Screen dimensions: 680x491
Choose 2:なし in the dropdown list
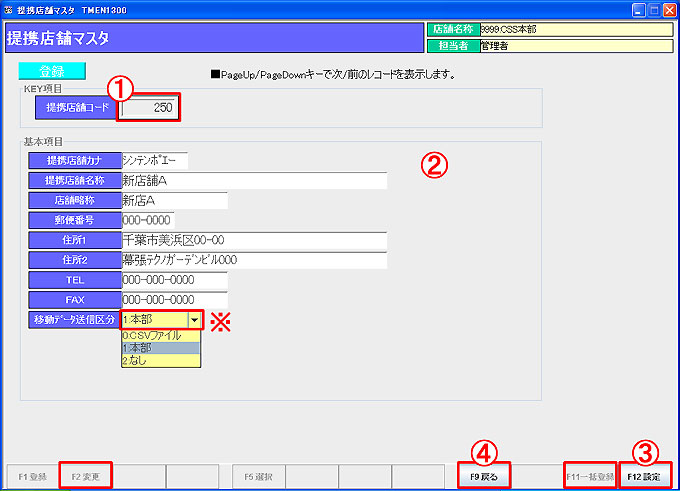161,360
